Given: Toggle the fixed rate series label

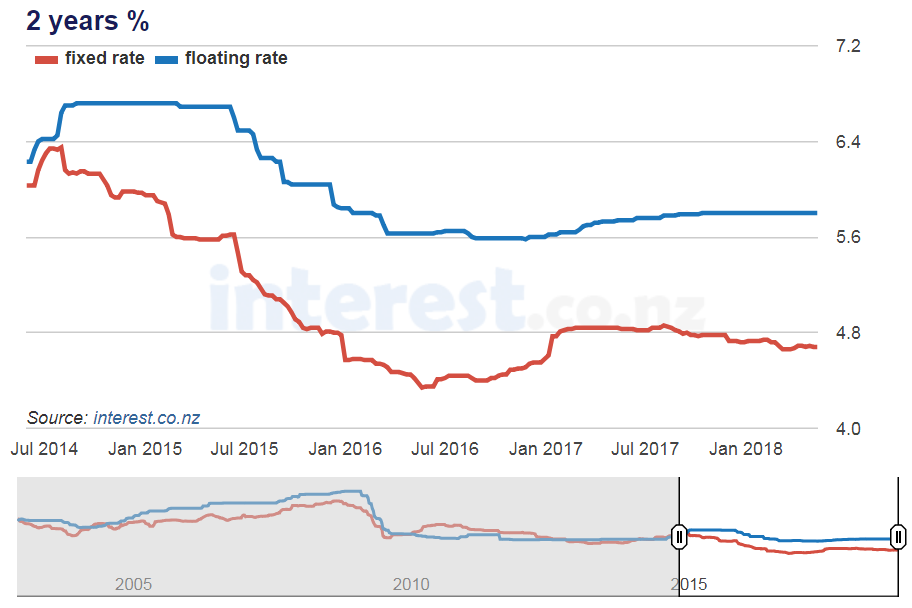Looking at the screenshot, I should (104, 58).
